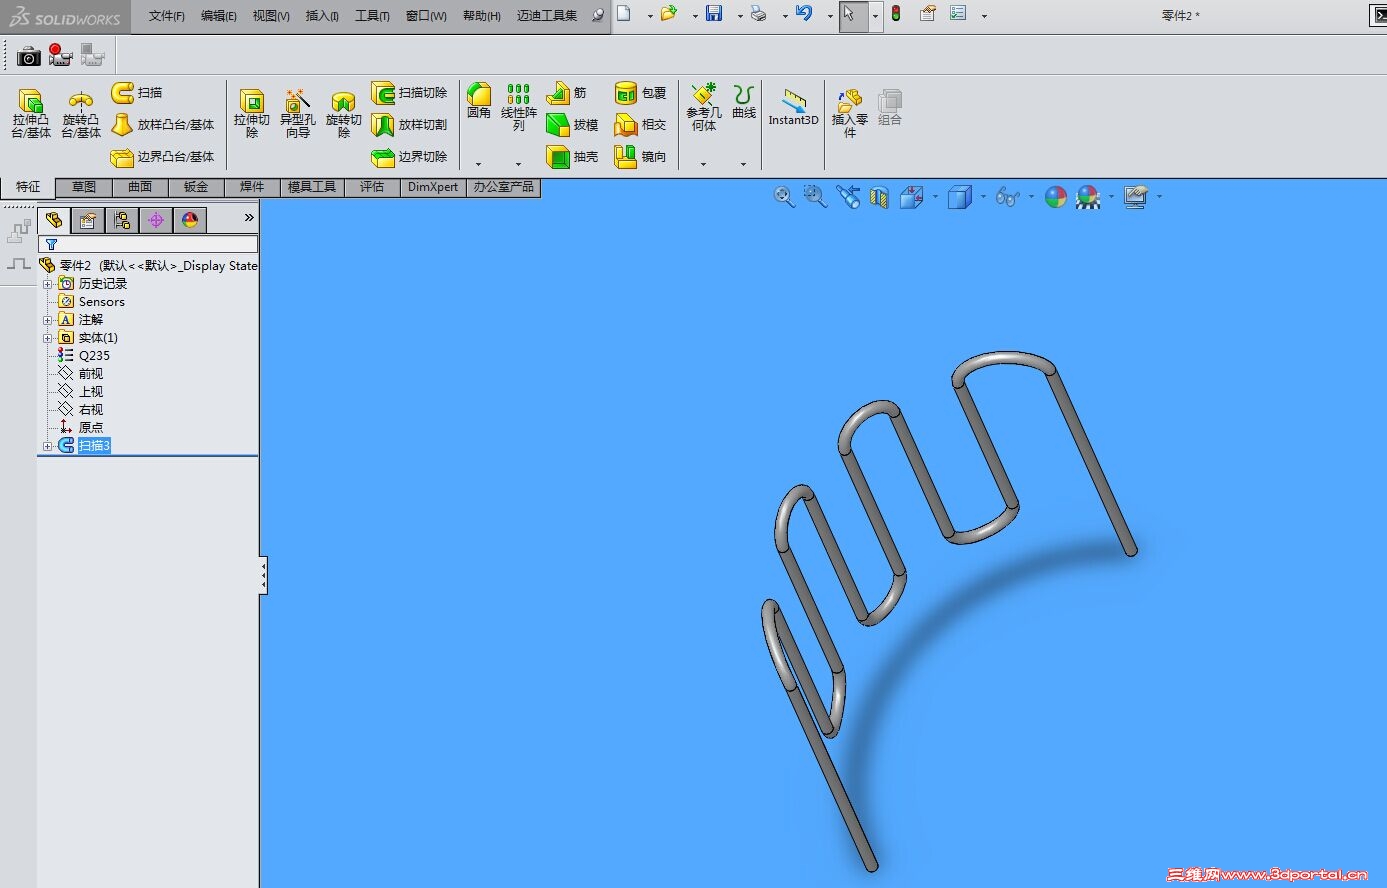Select the Extruded Cut (拉伸切除) tool
The width and height of the screenshot is (1387, 888).
tap(252, 112)
